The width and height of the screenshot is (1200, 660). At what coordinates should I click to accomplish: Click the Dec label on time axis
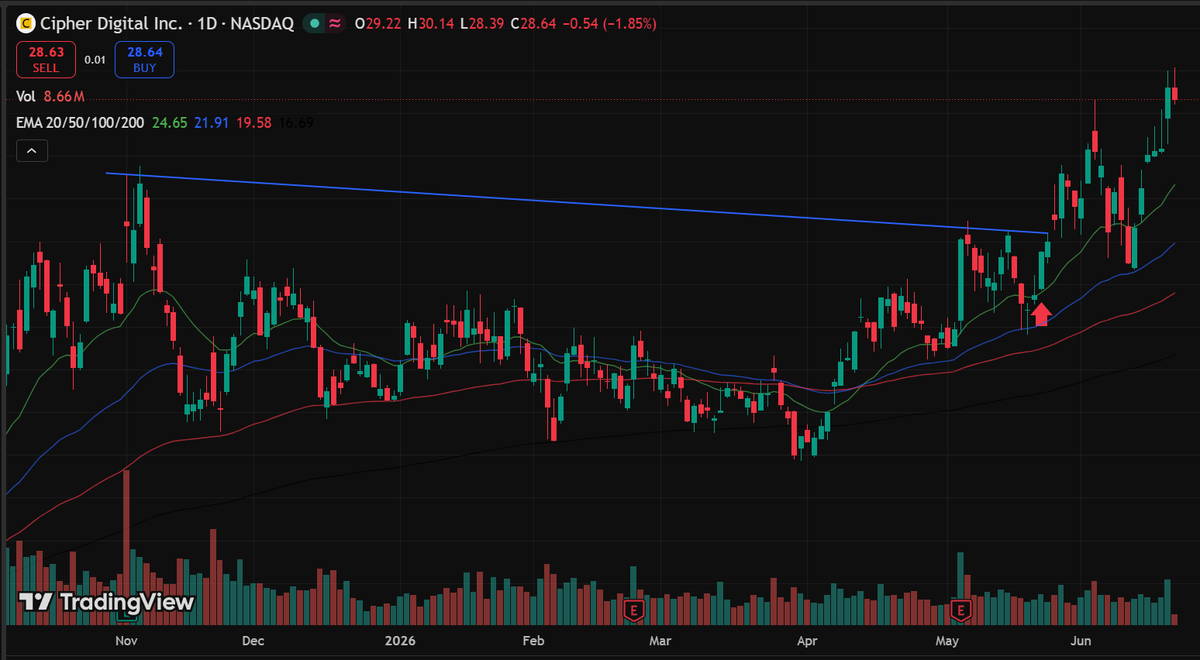tap(253, 639)
